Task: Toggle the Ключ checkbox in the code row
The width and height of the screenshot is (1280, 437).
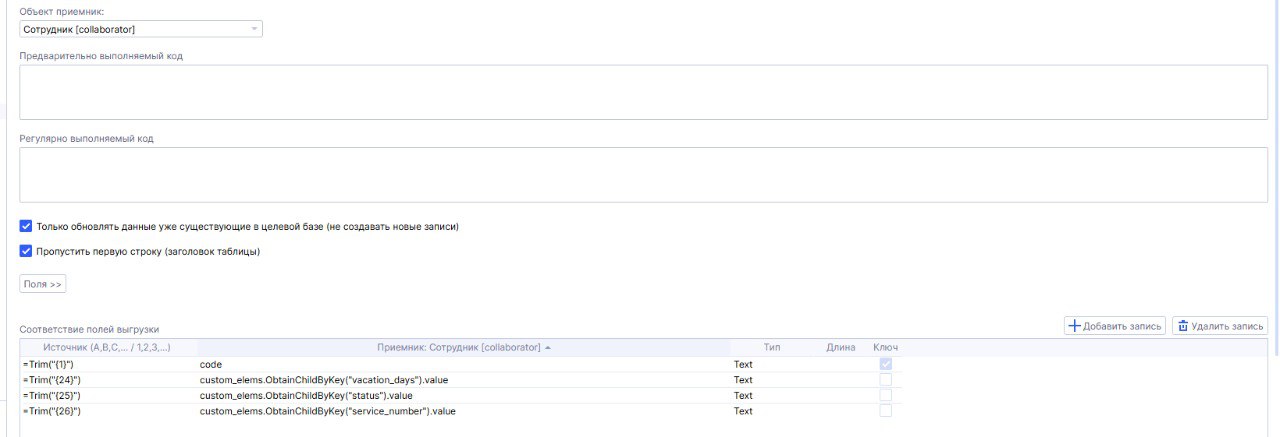Action: point(885,364)
